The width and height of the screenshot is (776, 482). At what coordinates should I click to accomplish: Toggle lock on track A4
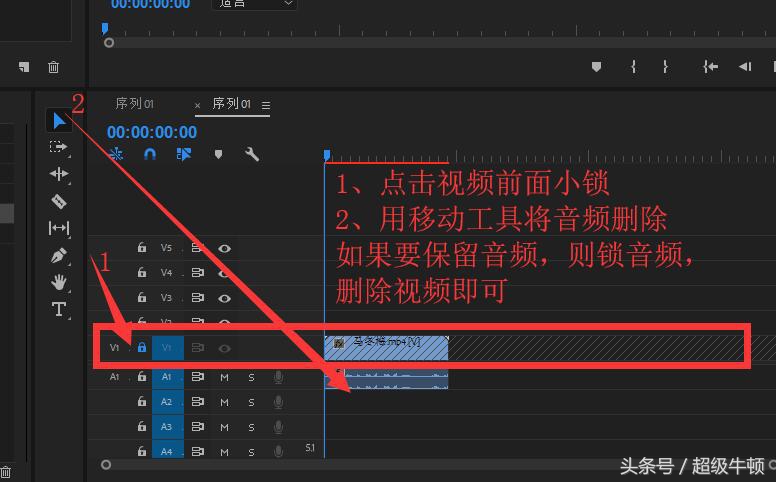[x=142, y=451]
